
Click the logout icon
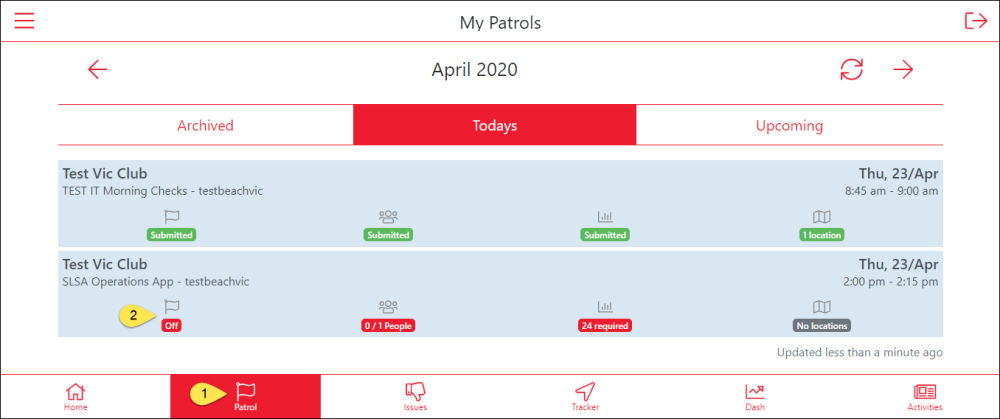point(975,21)
